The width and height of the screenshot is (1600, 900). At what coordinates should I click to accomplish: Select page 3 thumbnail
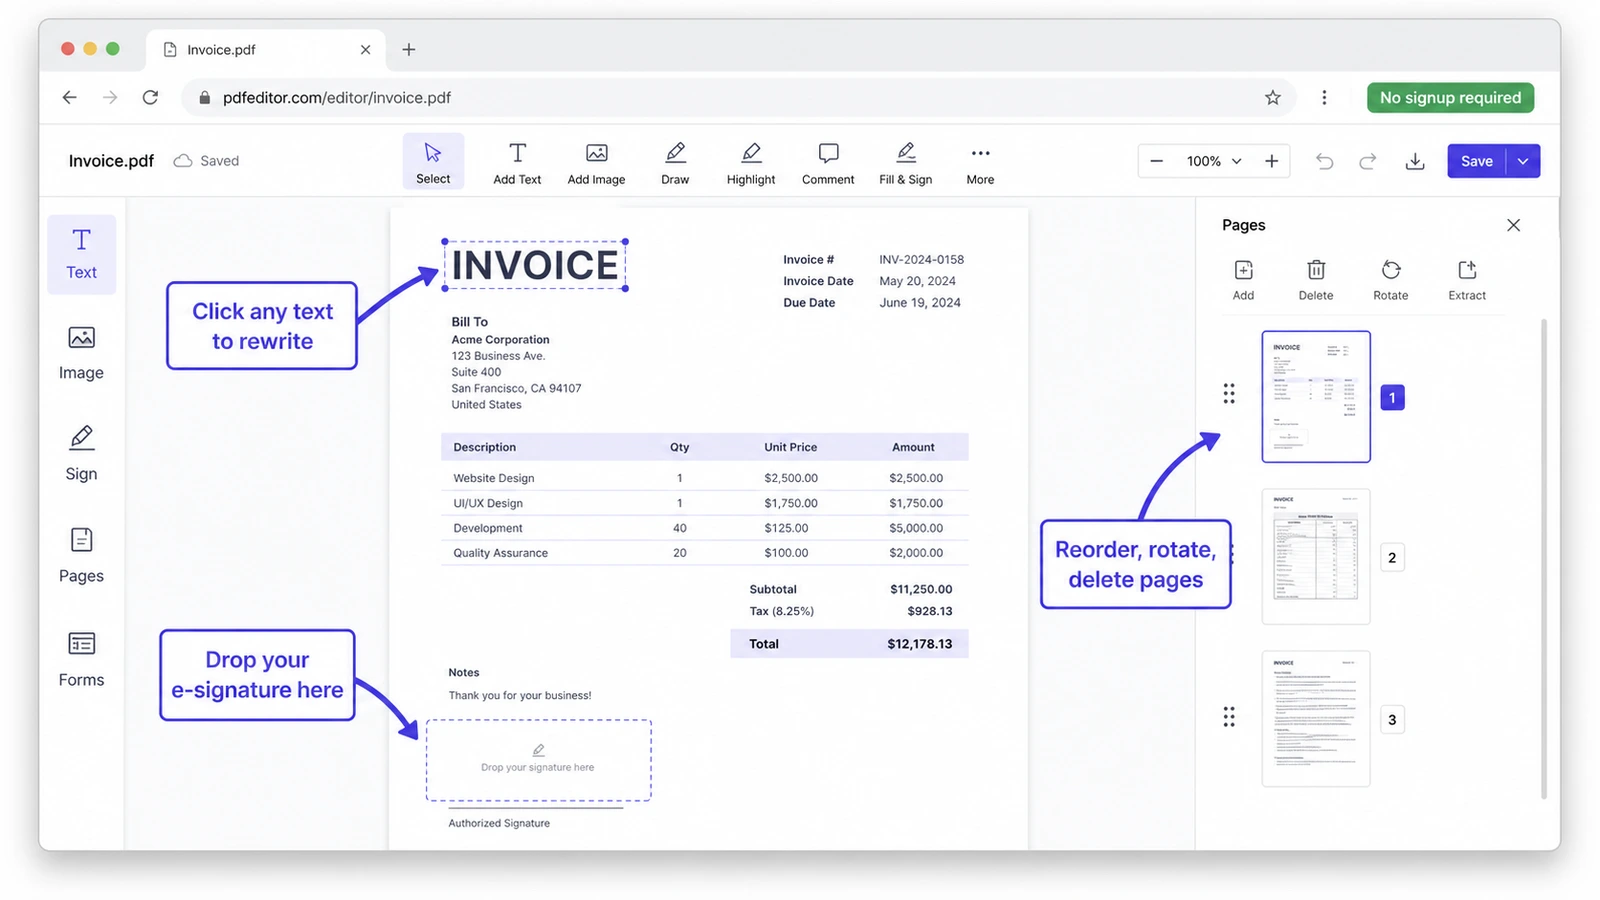(x=1316, y=719)
